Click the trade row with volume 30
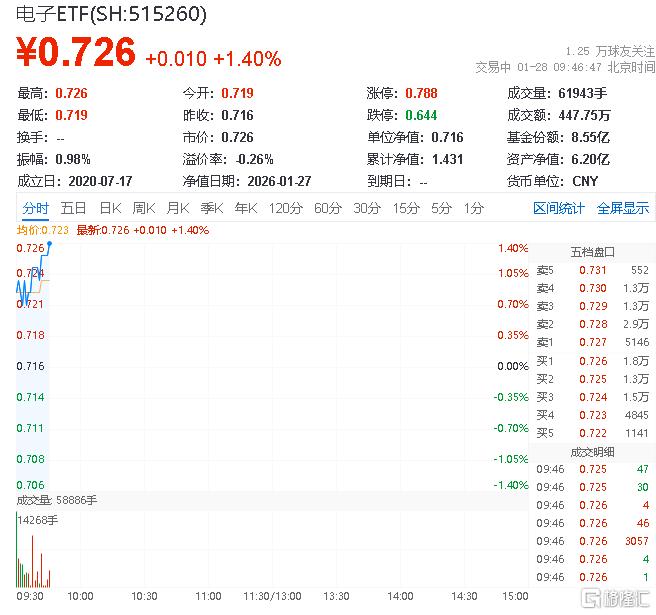This screenshot has height=615, width=656. (592, 487)
